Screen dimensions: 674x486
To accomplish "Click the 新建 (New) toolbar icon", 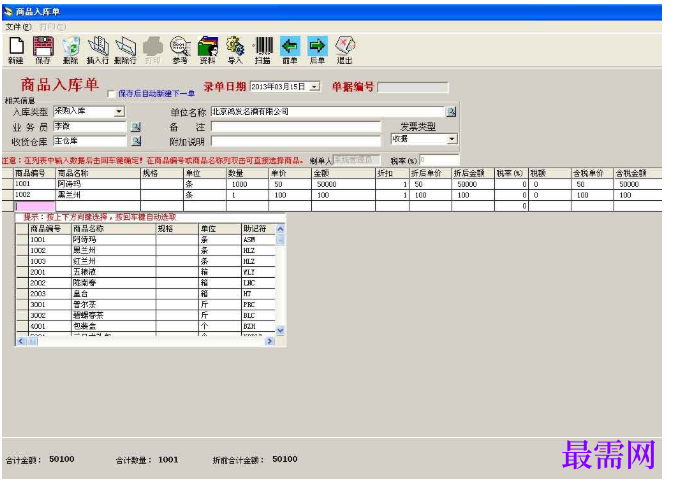I will click(x=16, y=50).
